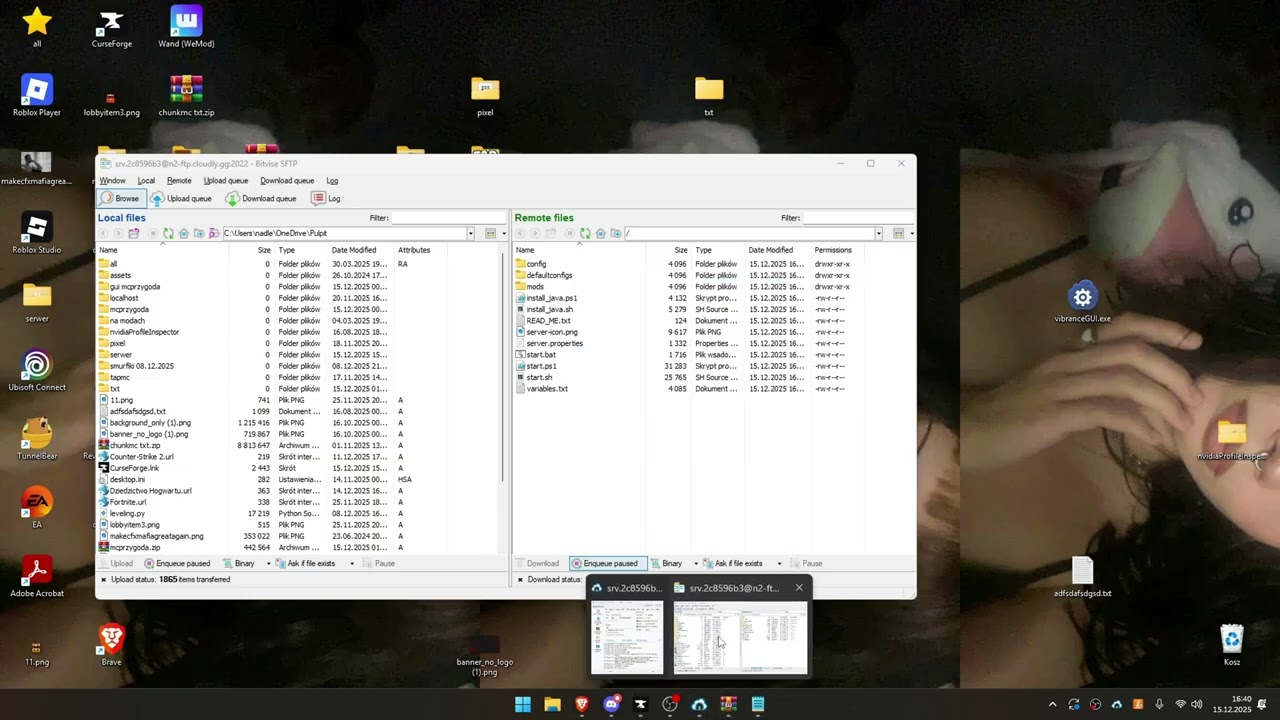This screenshot has width=1280, height=720.
Task: Focus the Local files Filter field
Action: coord(448,218)
